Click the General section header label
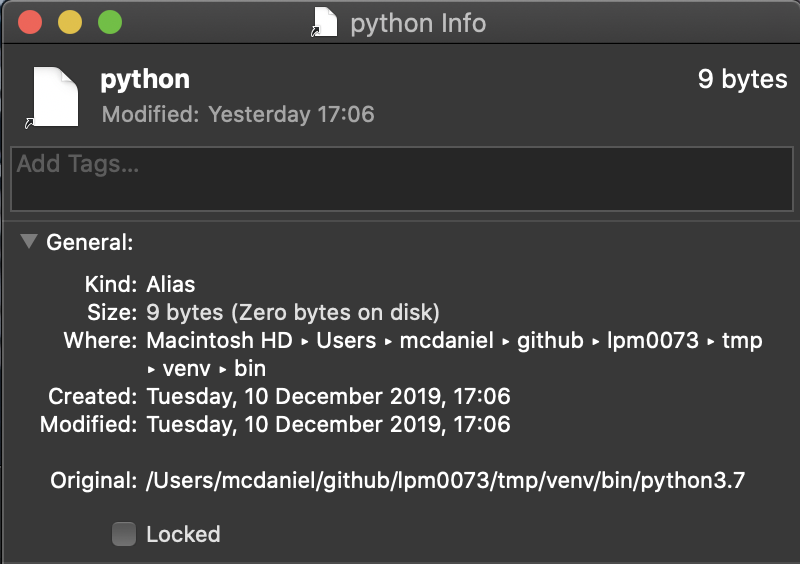This screenshot has width=800, height=564. [x=90, y=242]
